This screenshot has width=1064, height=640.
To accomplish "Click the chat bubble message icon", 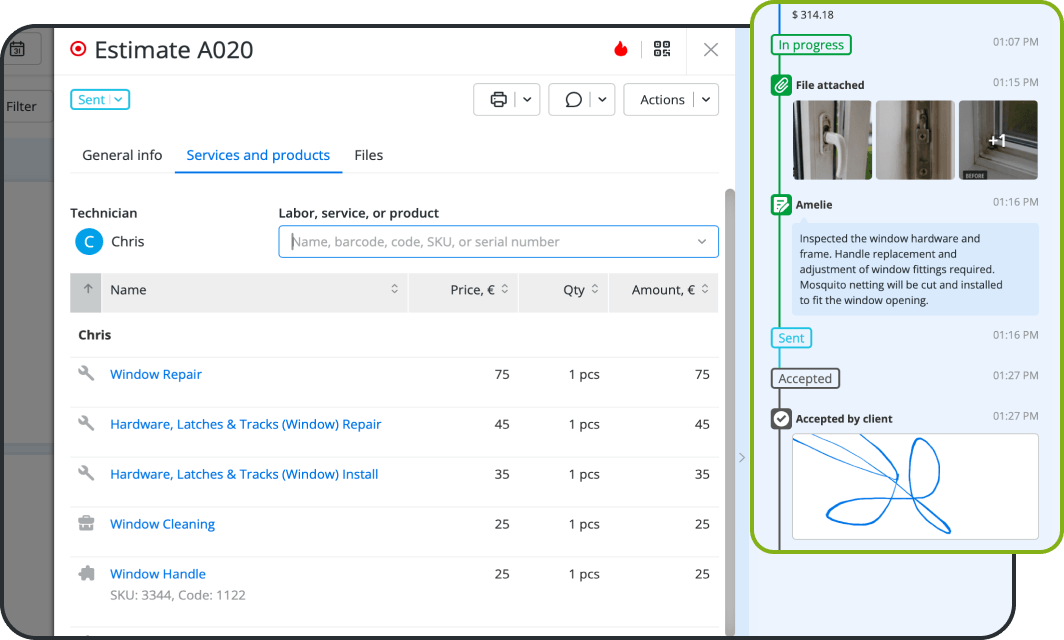I will [x=573, y=100].
